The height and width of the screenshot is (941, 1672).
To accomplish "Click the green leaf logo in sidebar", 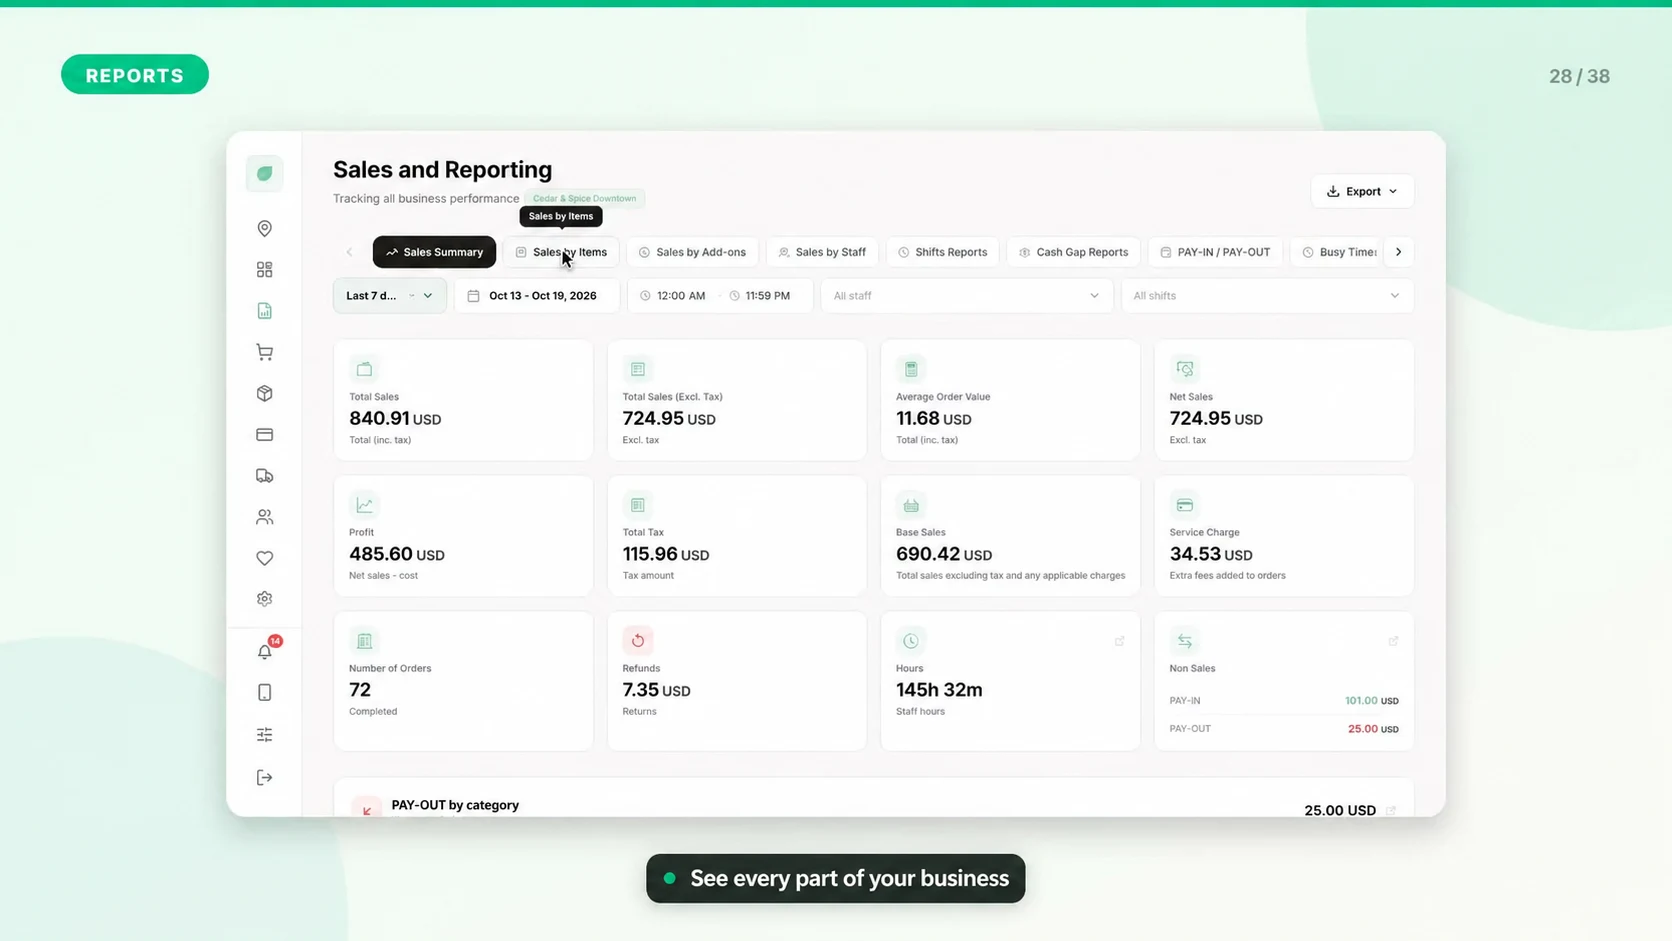I will coord(264,174).
